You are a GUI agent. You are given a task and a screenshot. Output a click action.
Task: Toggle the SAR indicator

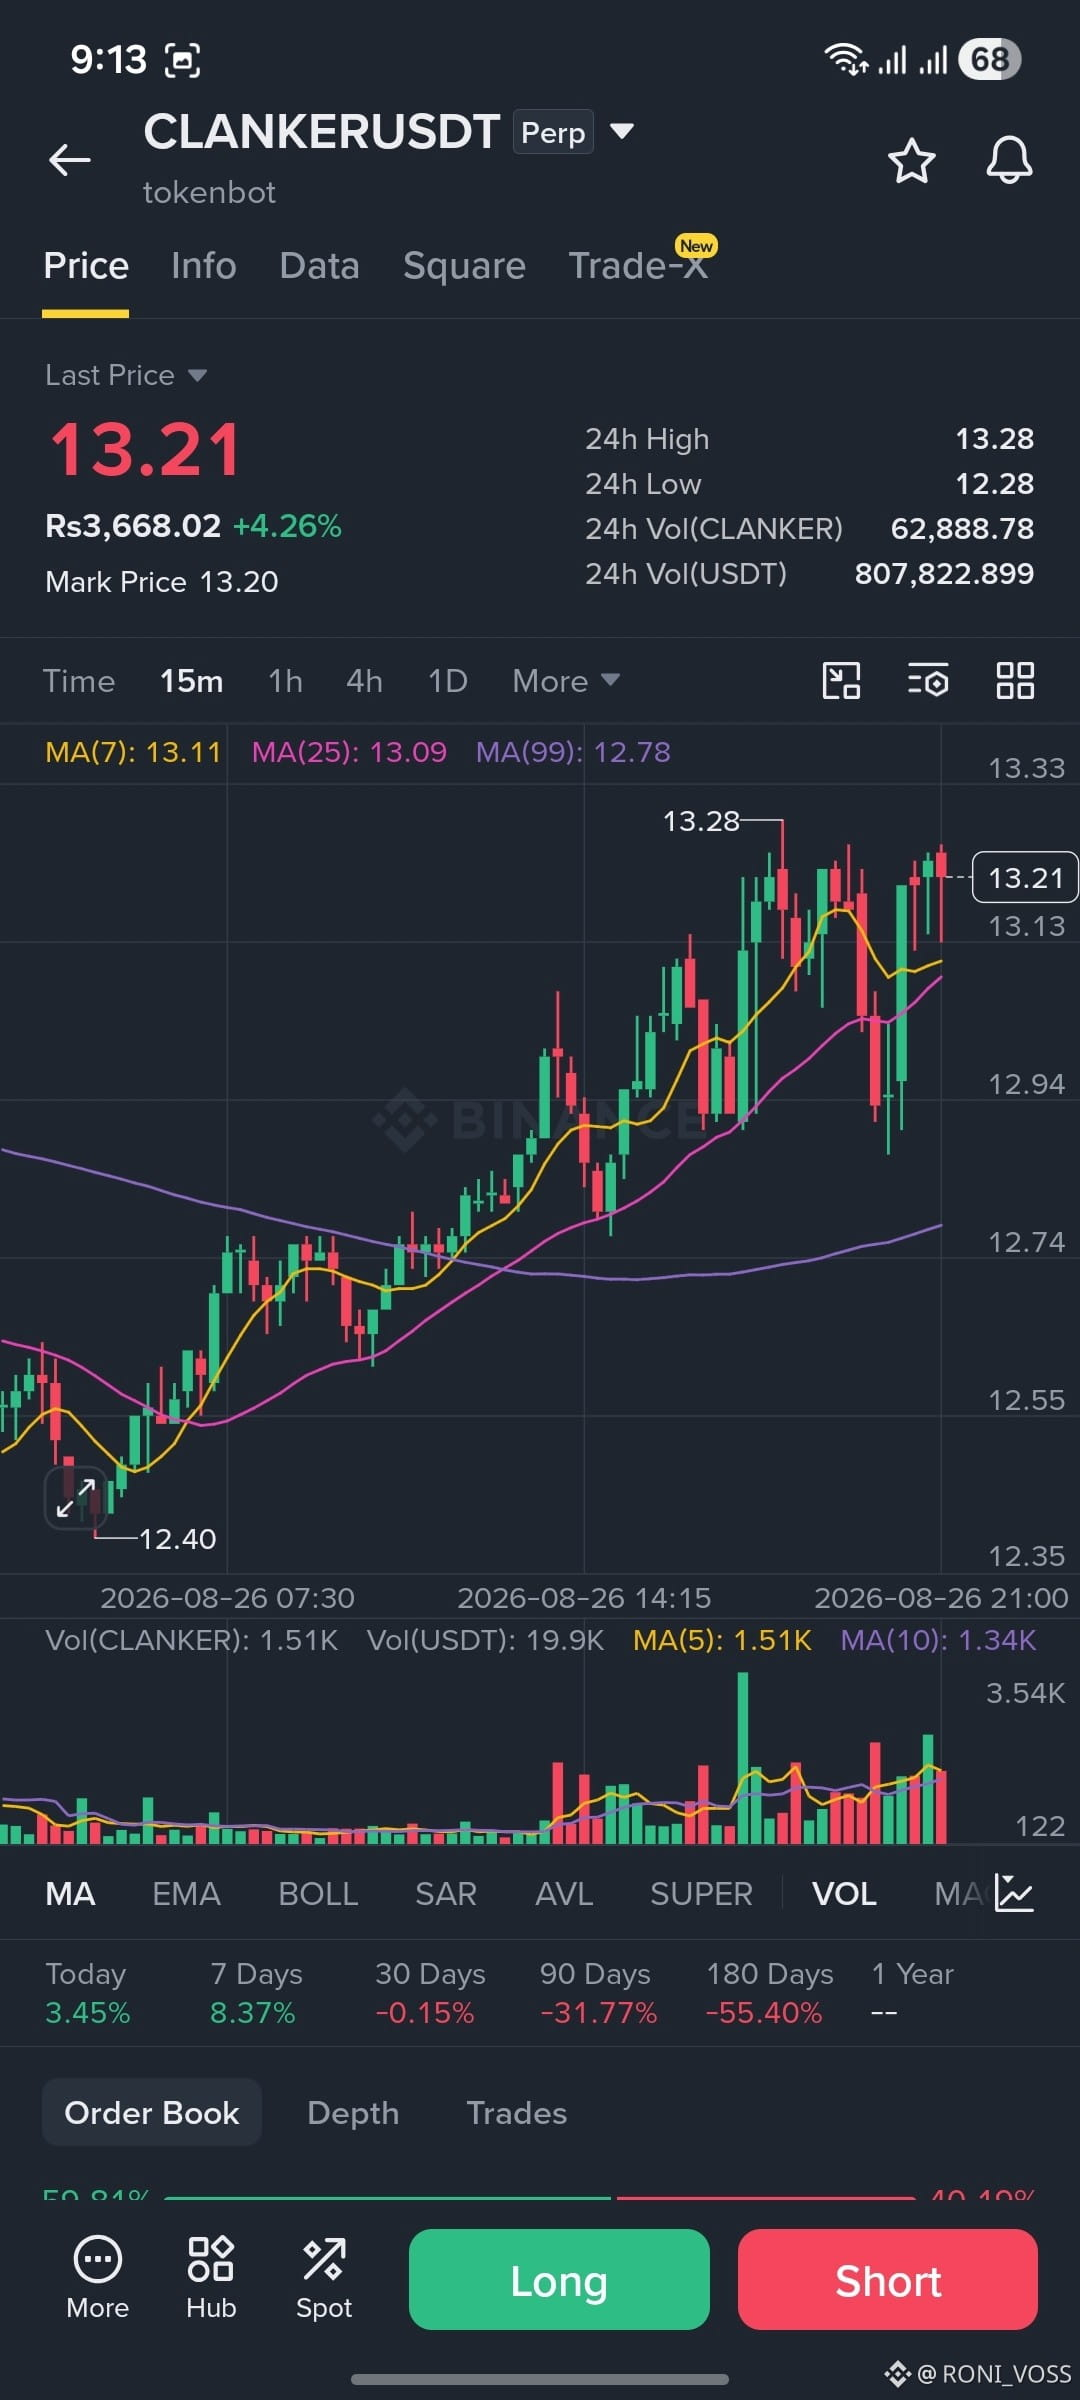(x=446, y=1894)
